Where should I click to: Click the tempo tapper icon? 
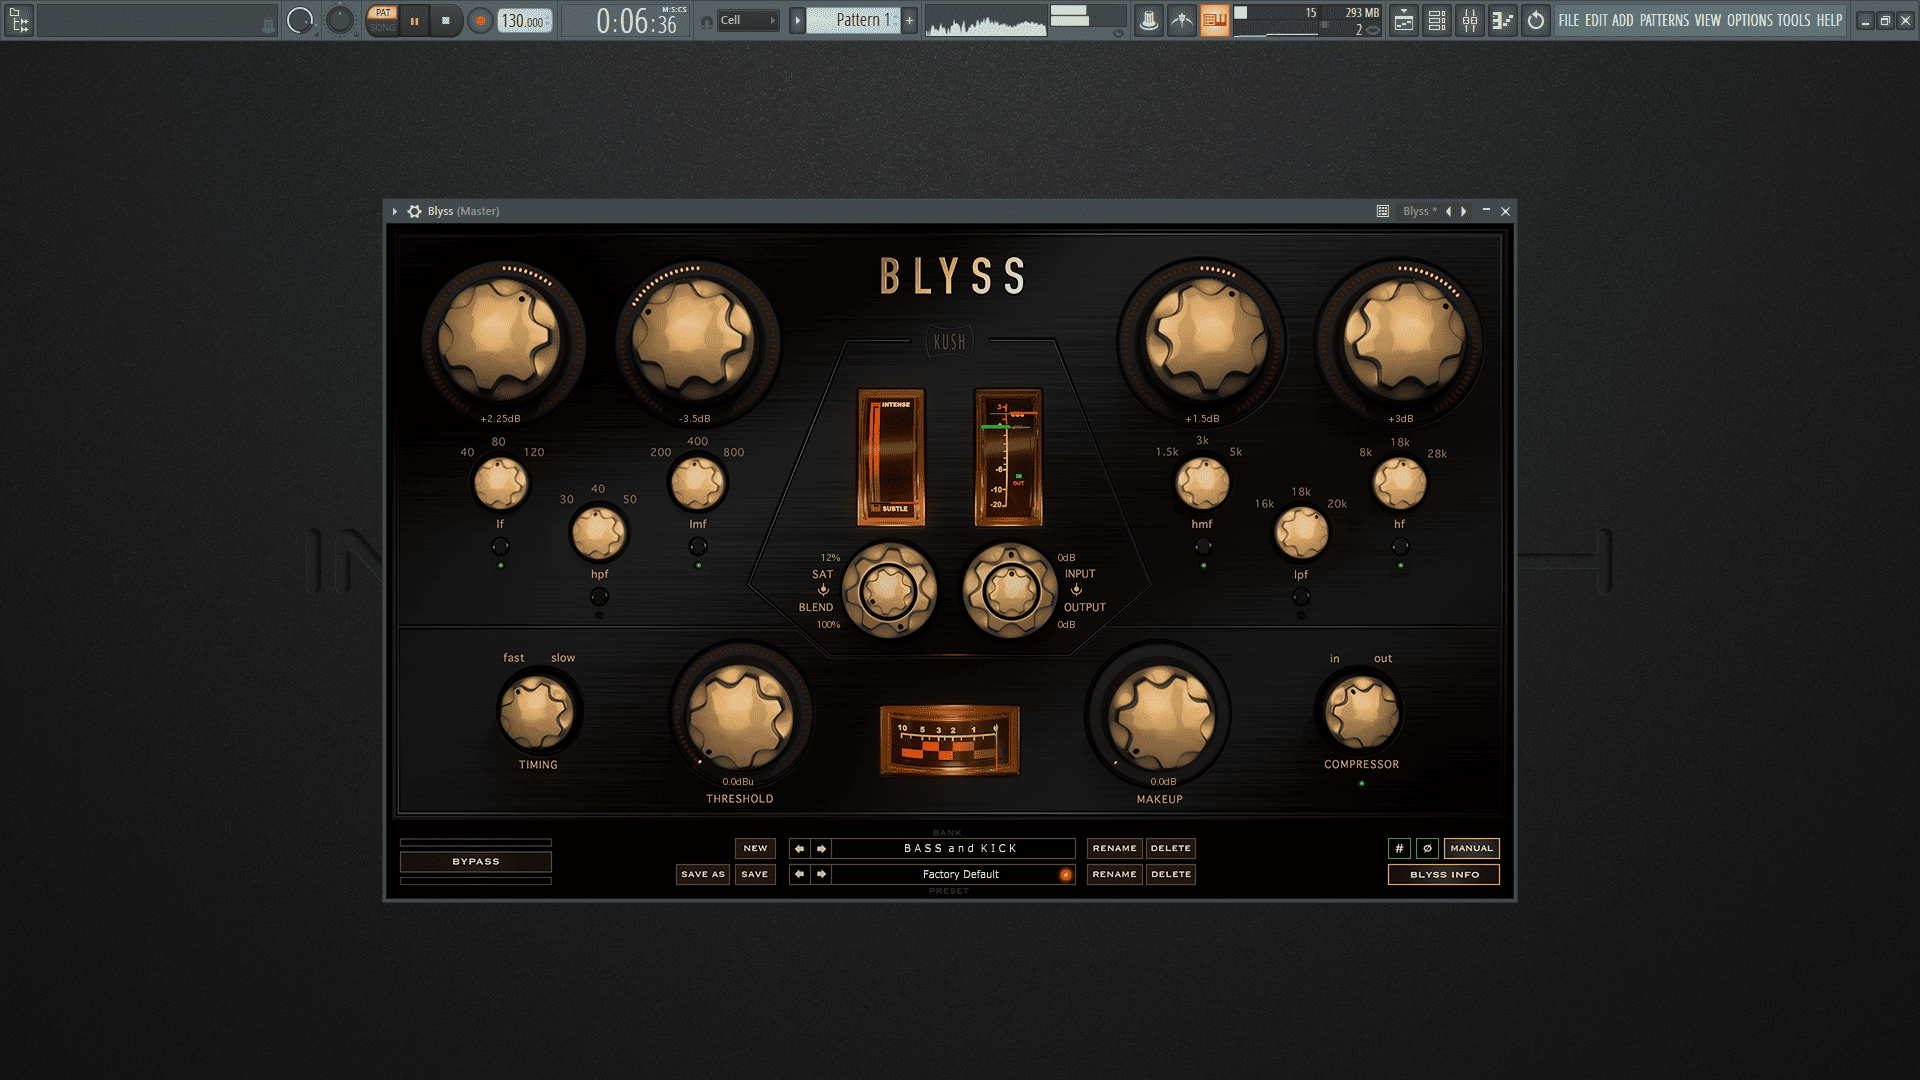(1182, 20)
